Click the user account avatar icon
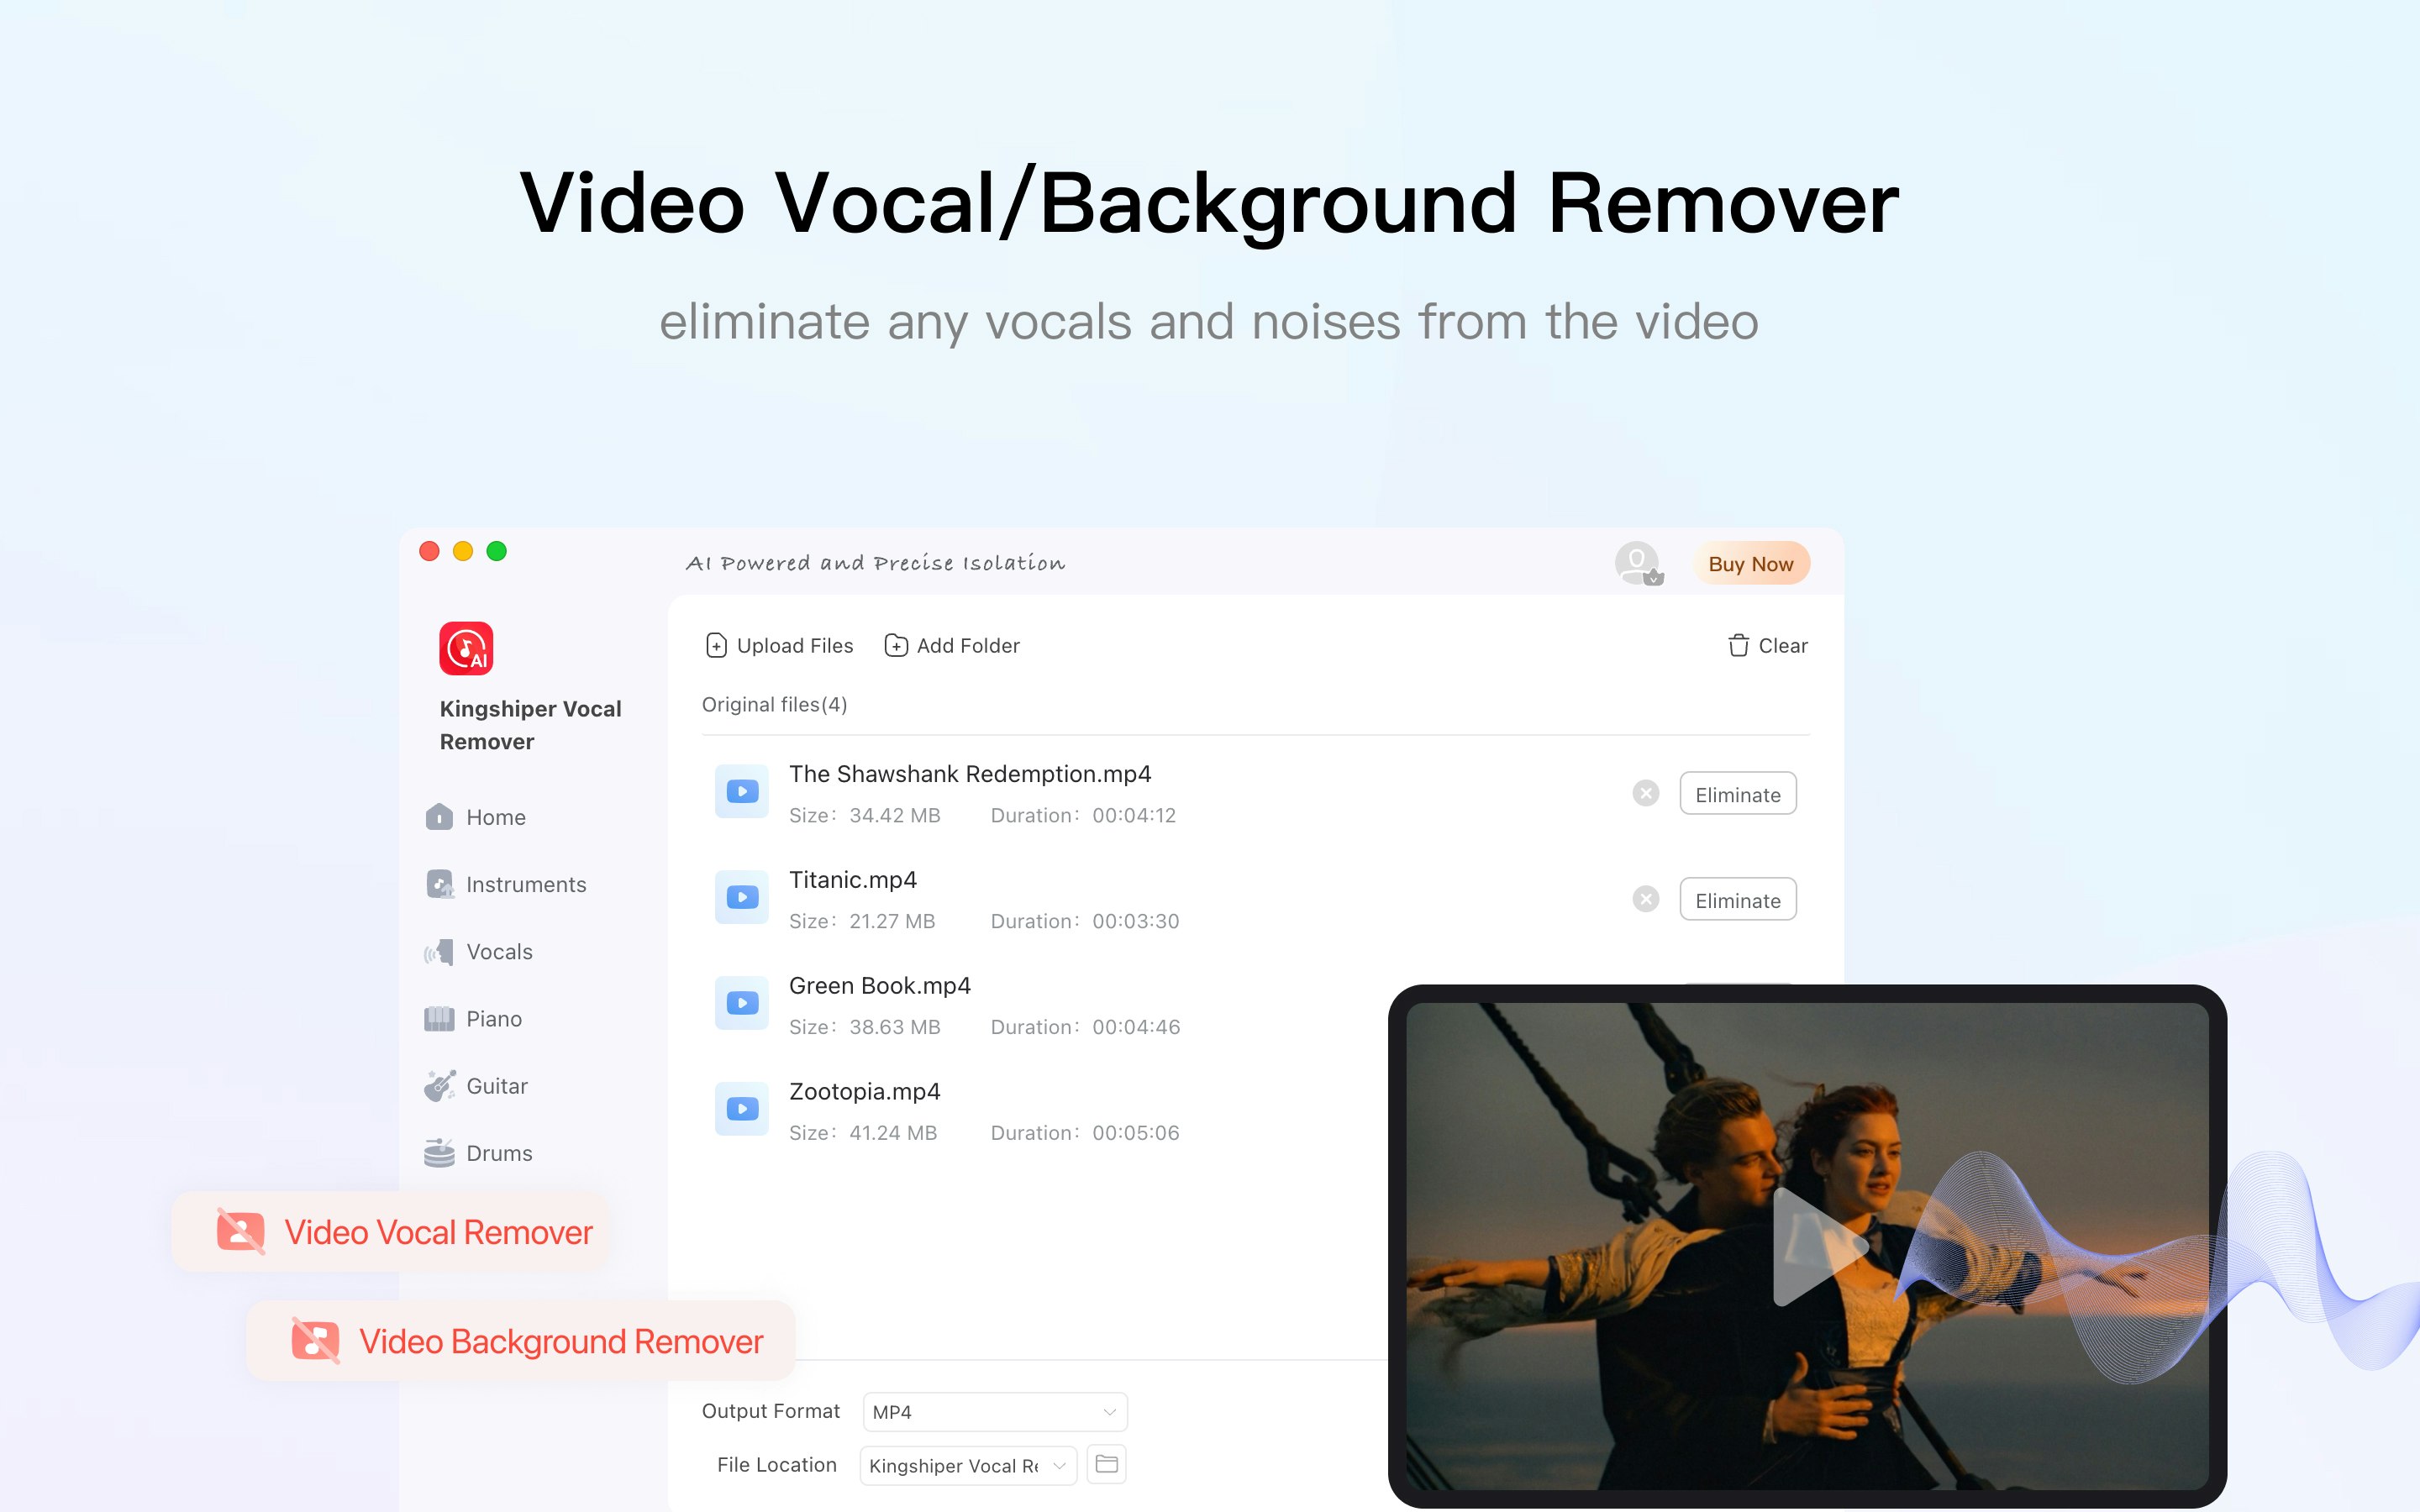 (x=1638, y=563)
